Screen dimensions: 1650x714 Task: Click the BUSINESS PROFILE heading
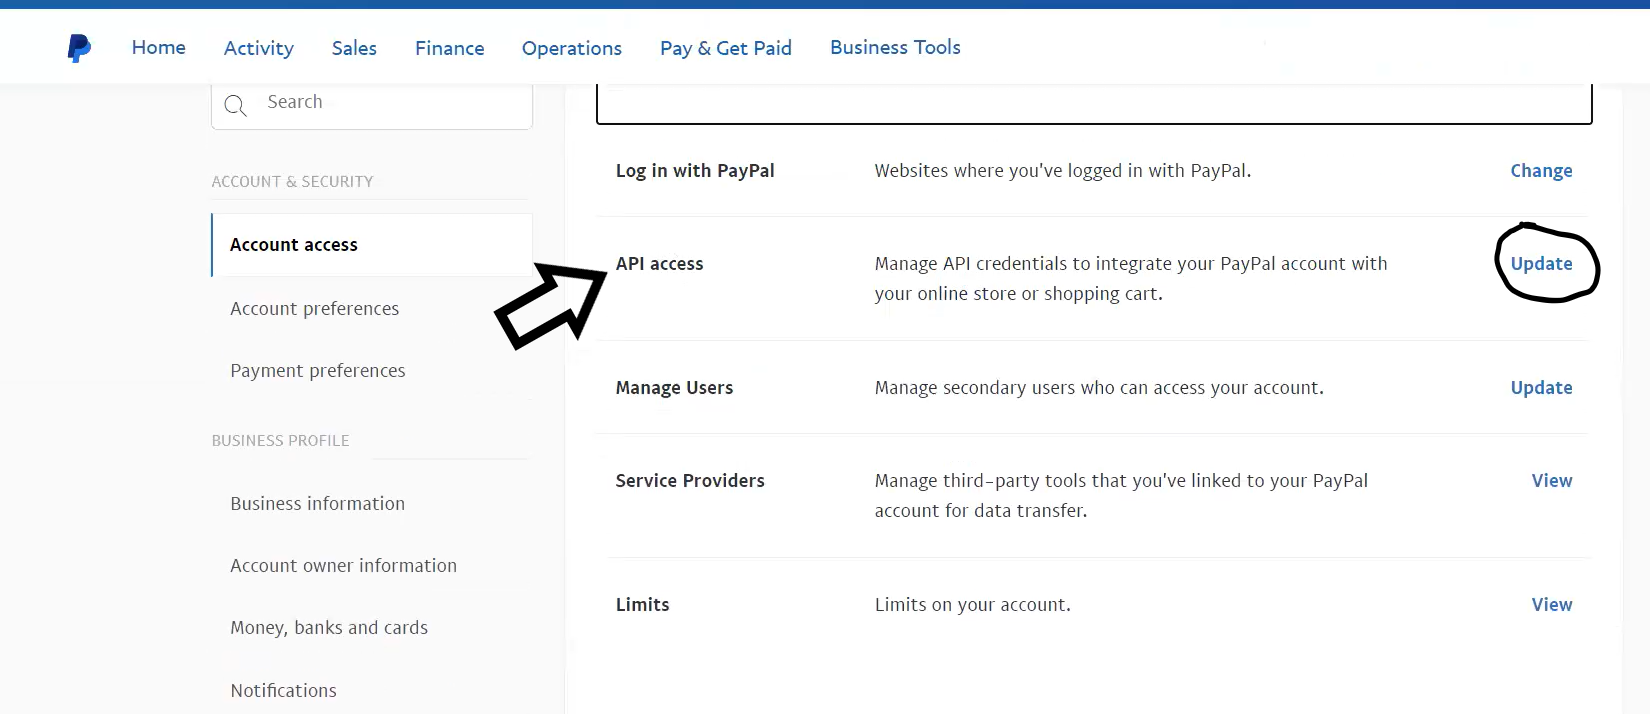pyautogui.click(x=280, y=441)
